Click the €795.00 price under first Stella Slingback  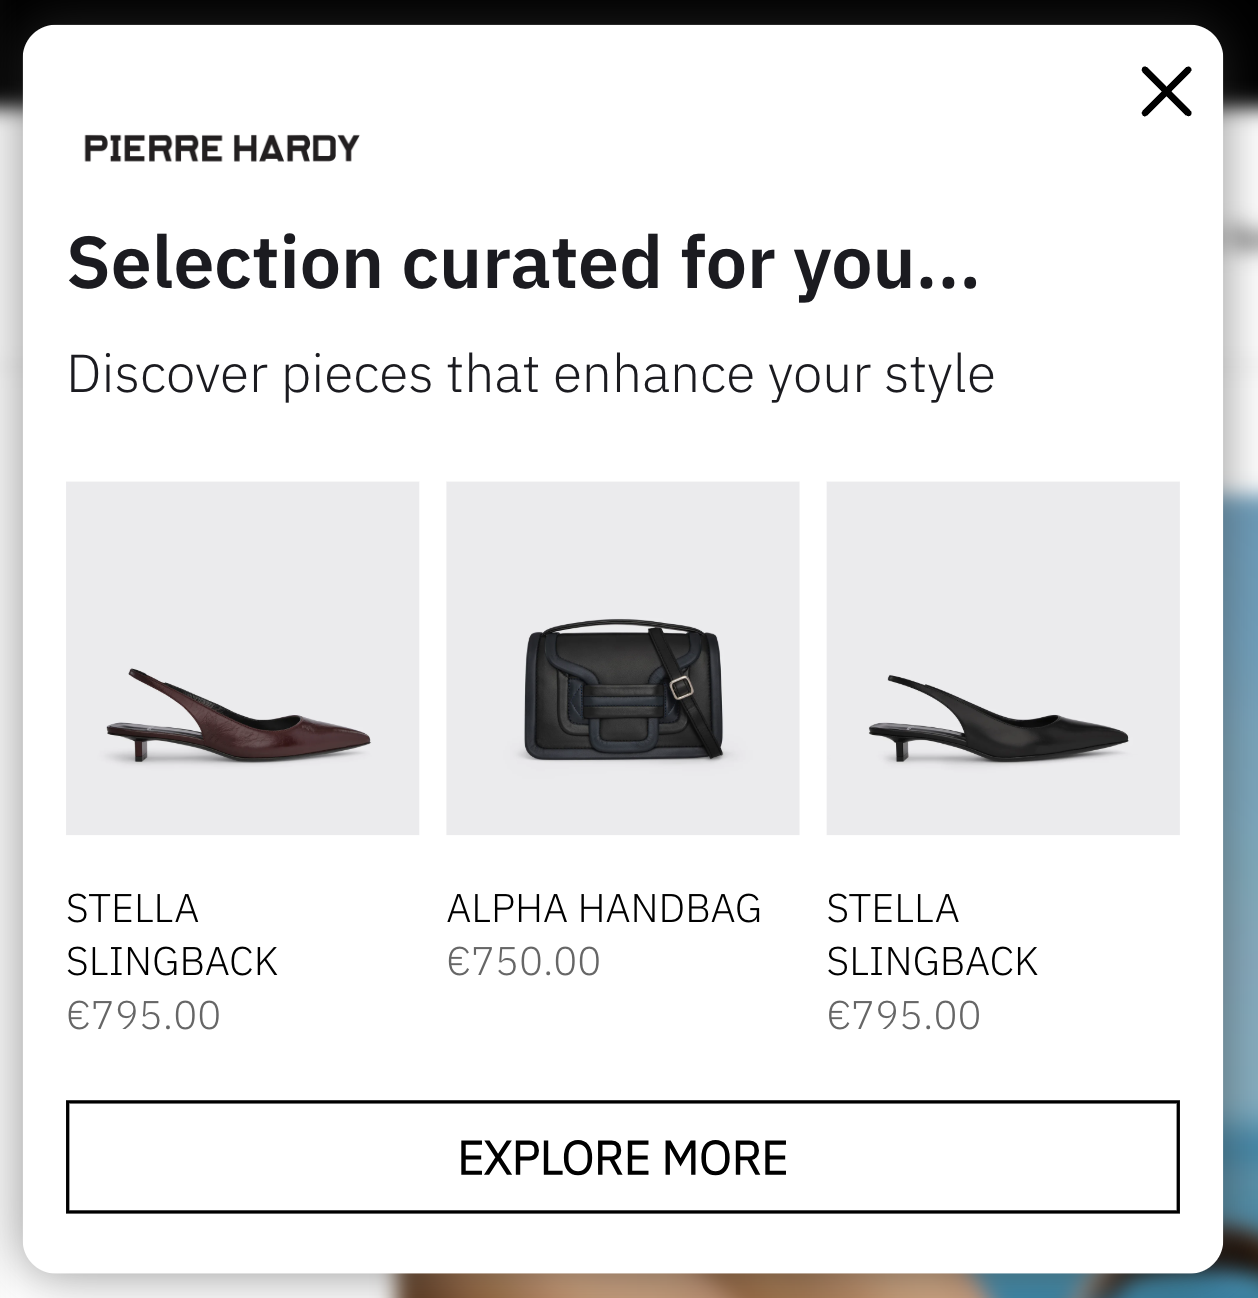143,1013
